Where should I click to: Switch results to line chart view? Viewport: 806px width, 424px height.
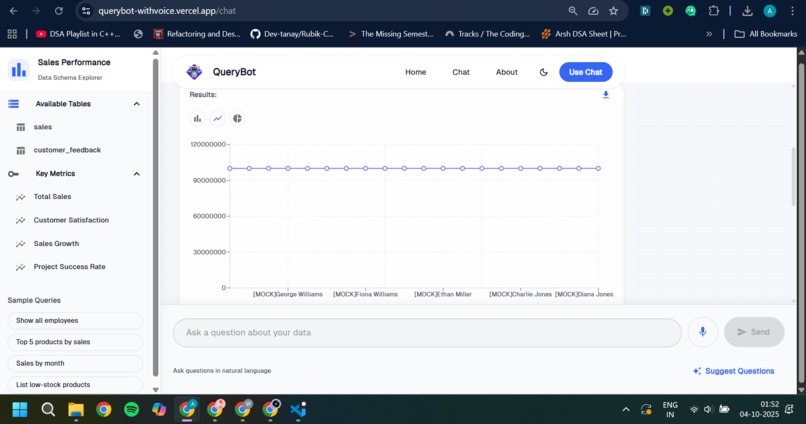[x=217, y=119]
